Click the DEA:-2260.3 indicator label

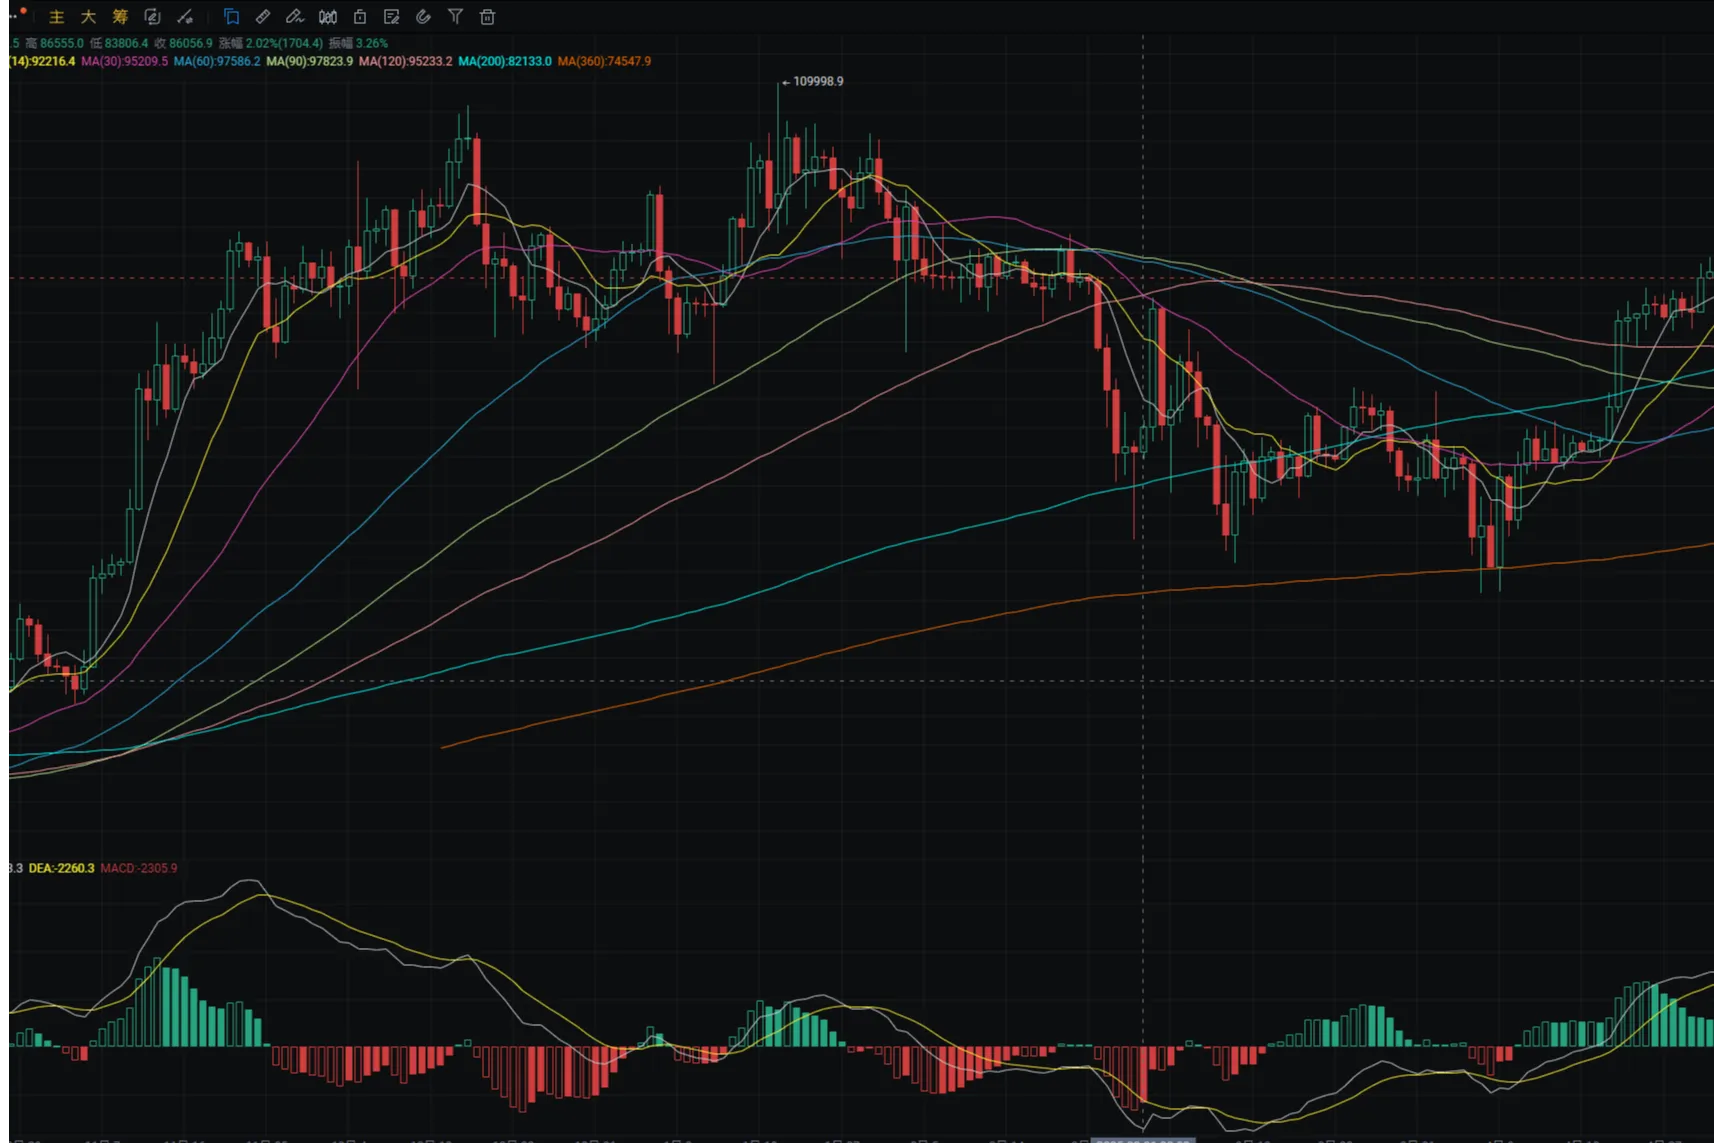point(61,868)
